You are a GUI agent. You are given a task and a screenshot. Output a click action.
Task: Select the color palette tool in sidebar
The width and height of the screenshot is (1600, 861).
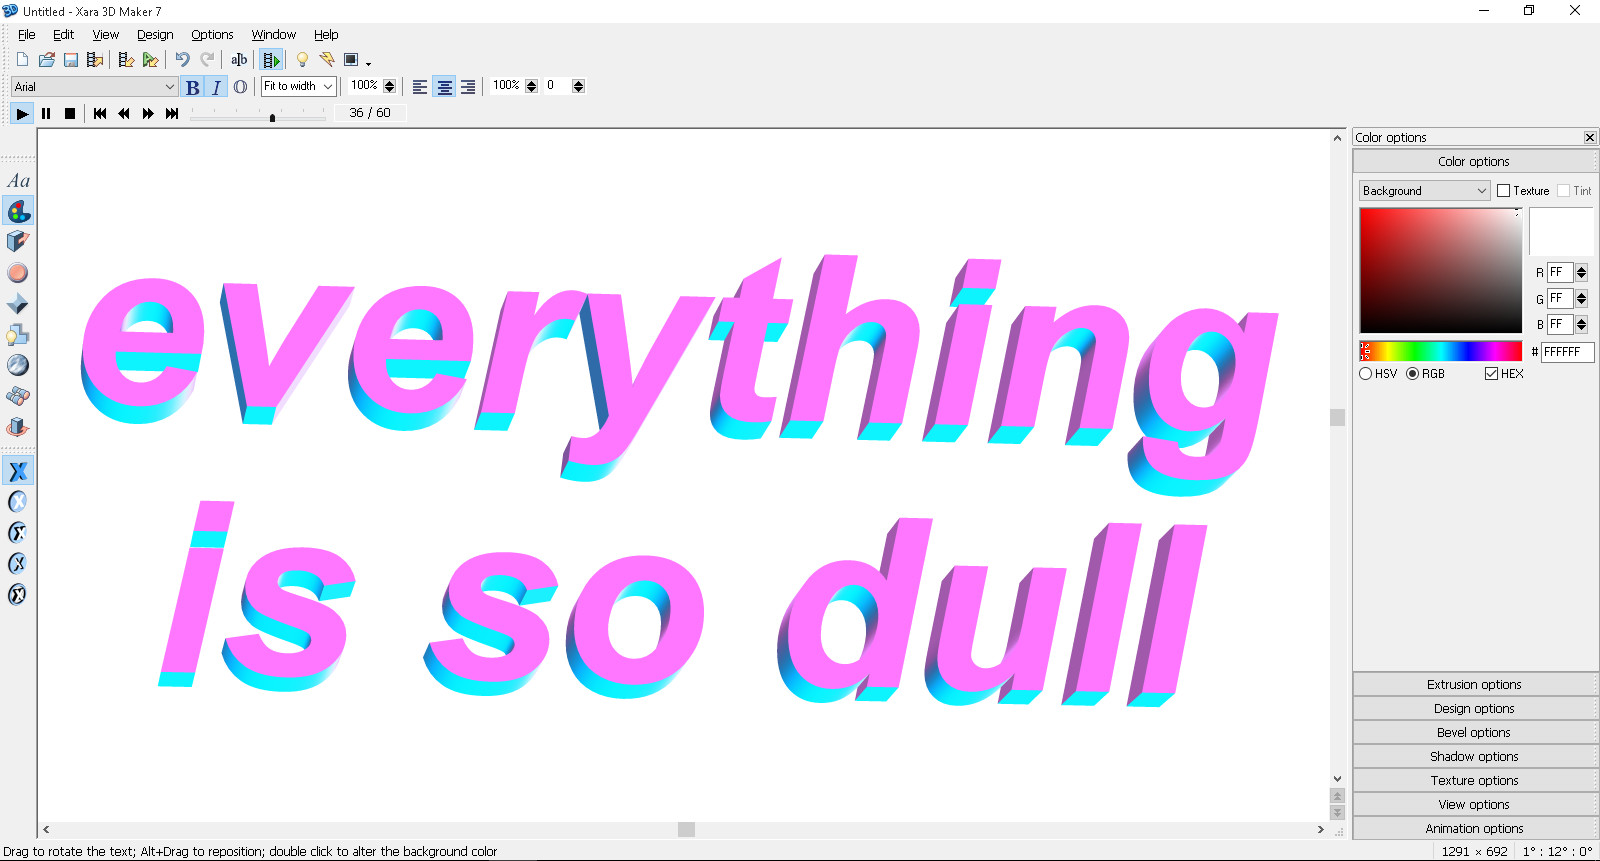click(18, 212)
